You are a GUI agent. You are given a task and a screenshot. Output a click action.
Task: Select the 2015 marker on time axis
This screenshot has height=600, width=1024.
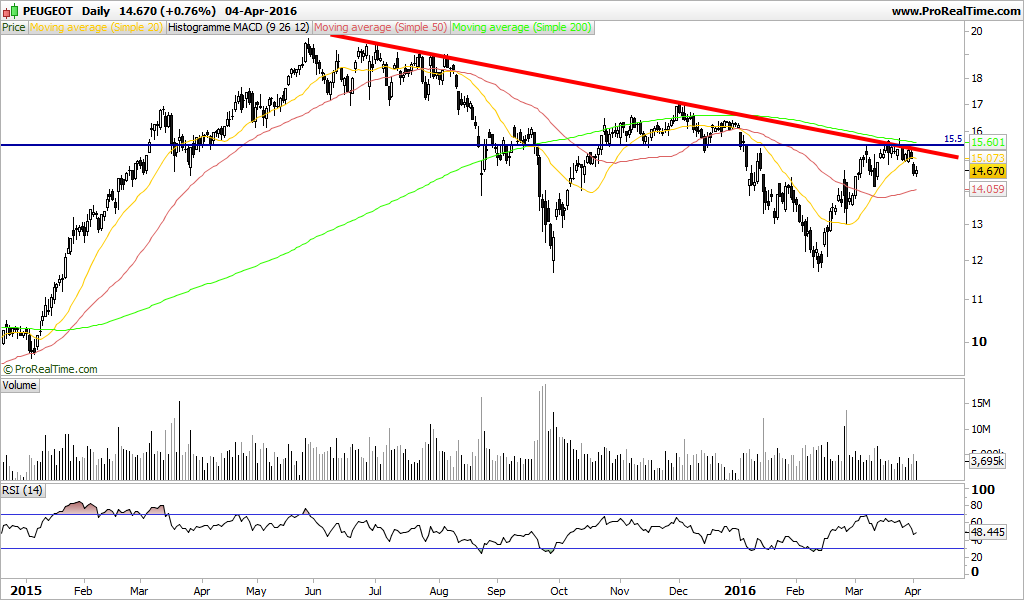click(x=27, y=591)
